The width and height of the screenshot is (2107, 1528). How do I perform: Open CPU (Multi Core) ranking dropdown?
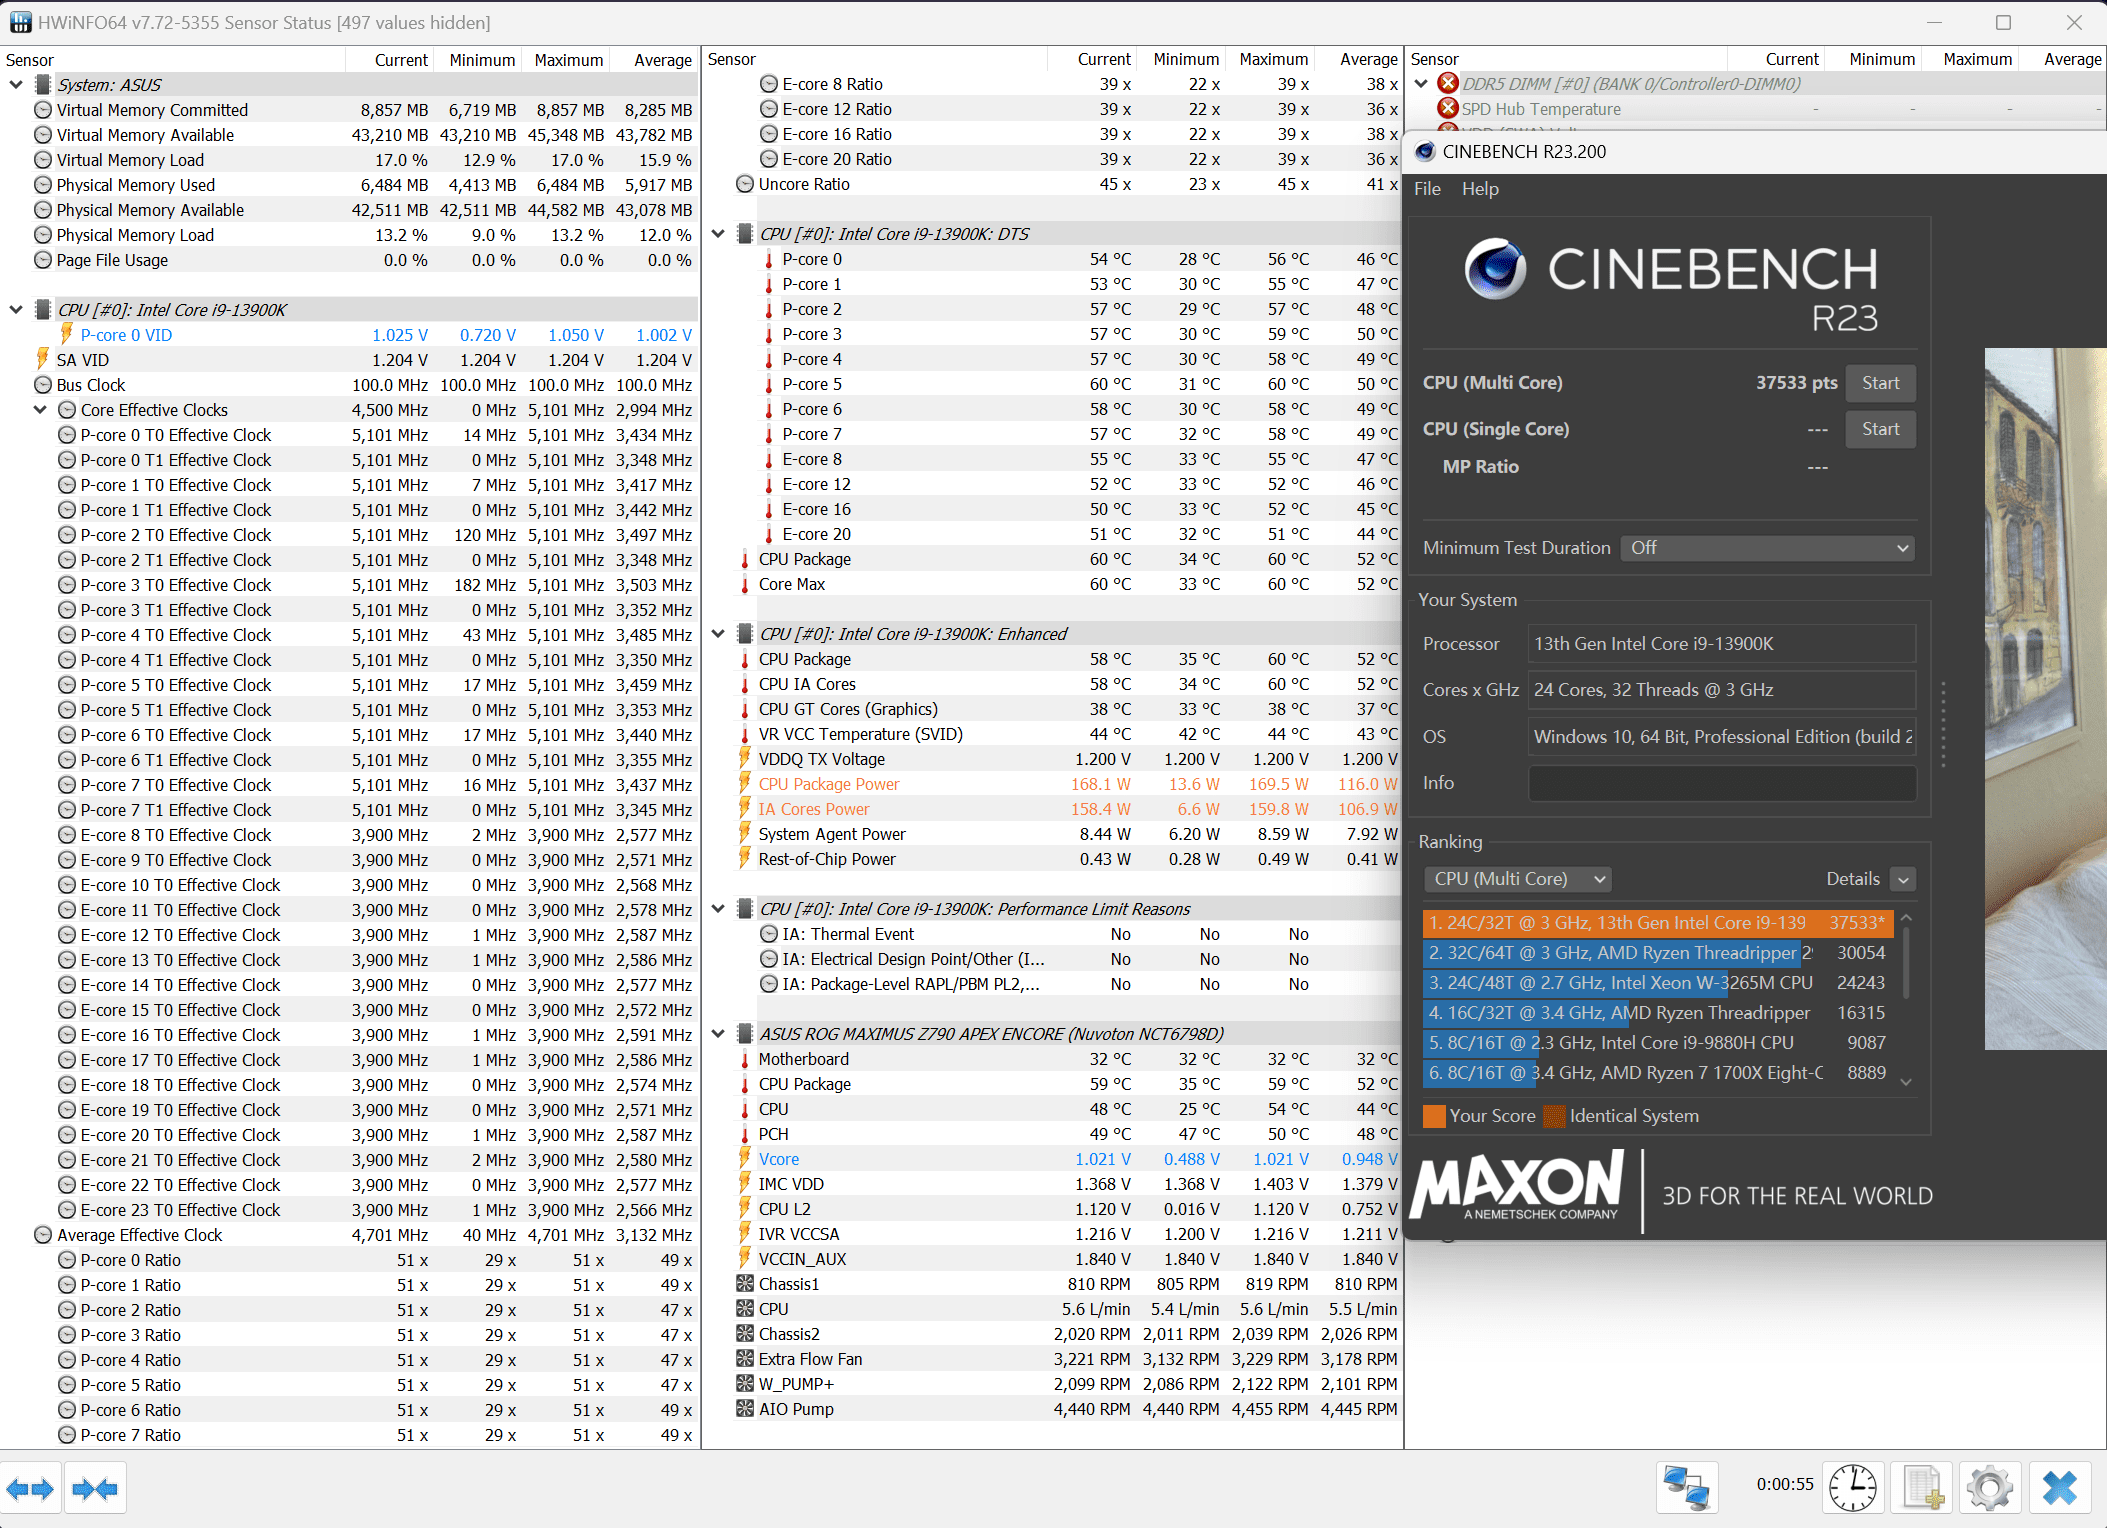tap(1517, 879)
